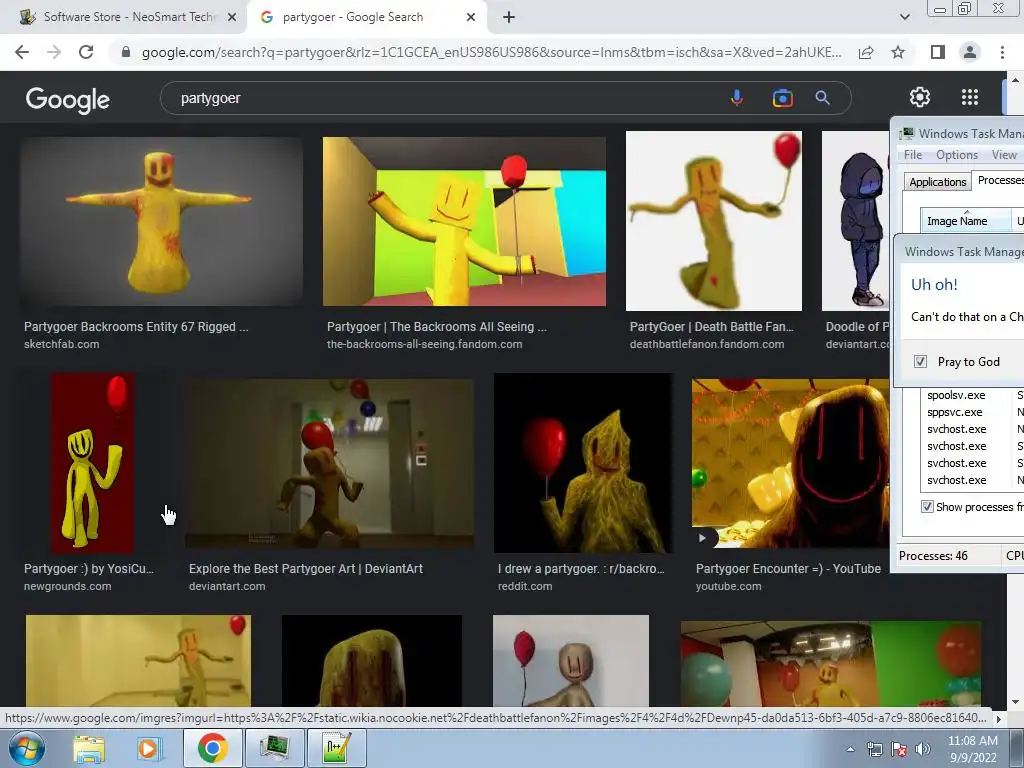Launch Windows Media Player from taskbar
The width and height of the screenshot is (1024, 768).
[148, 748]
